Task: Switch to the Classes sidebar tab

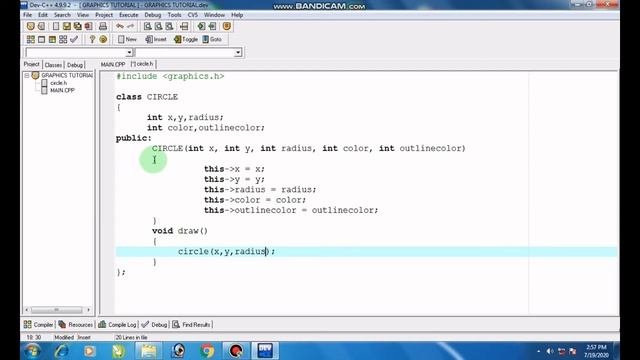Action: coord(53,65)
